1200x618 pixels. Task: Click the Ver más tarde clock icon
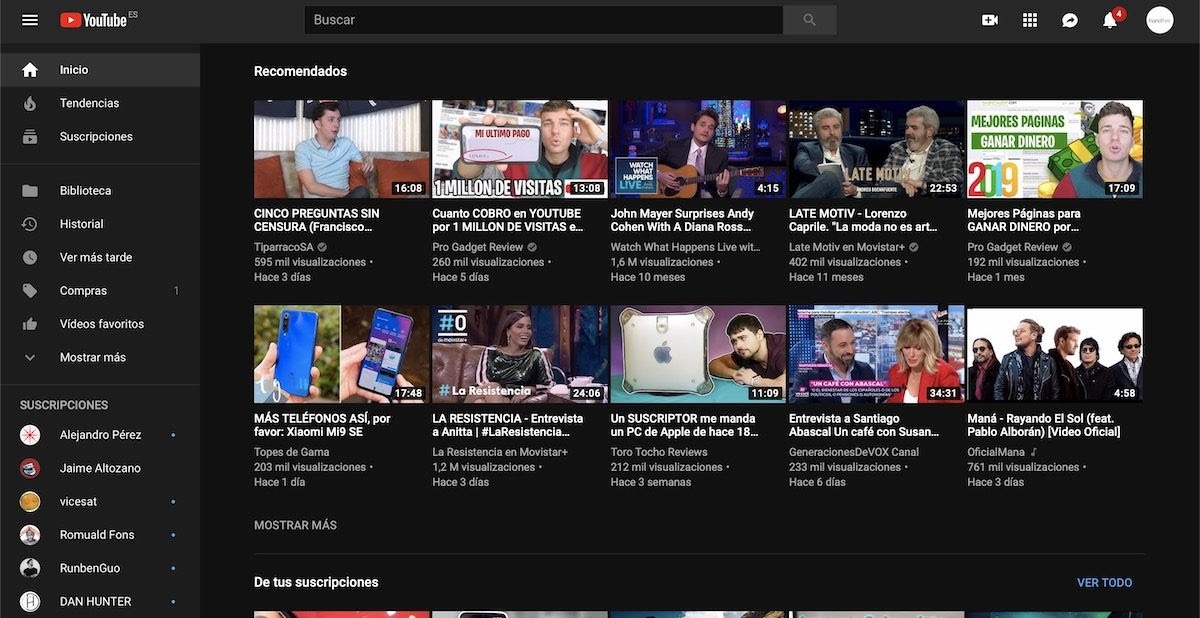(x=30, y=257)
